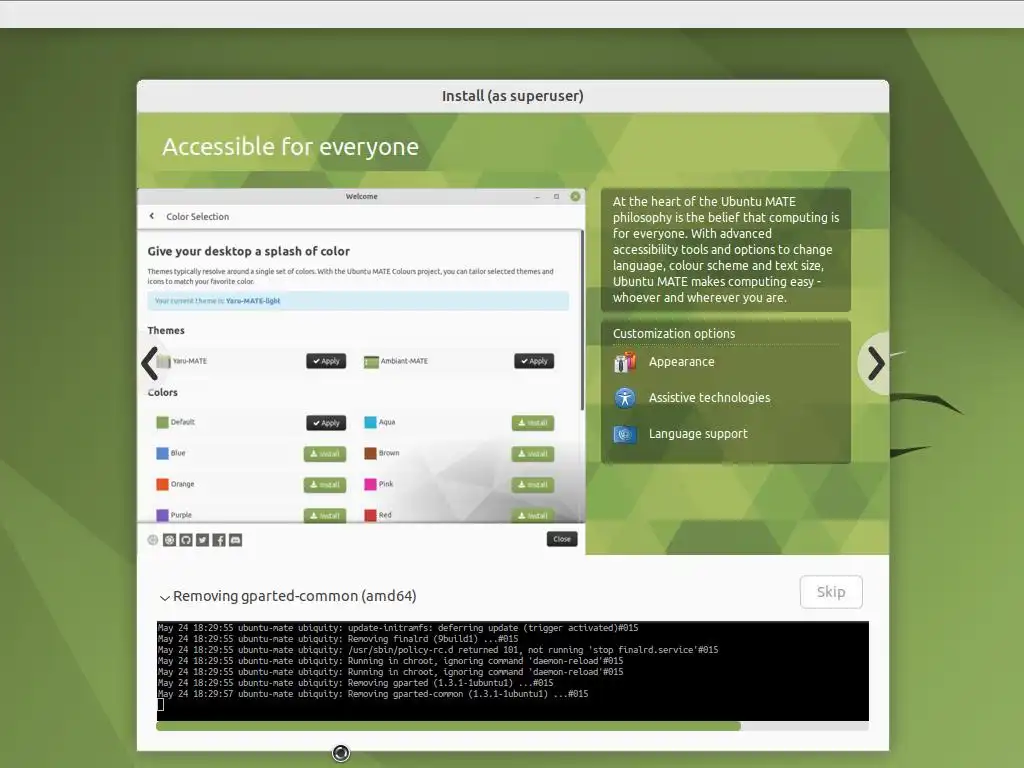
Task: Select the Brown color swatch
Action: pos(370,453)
